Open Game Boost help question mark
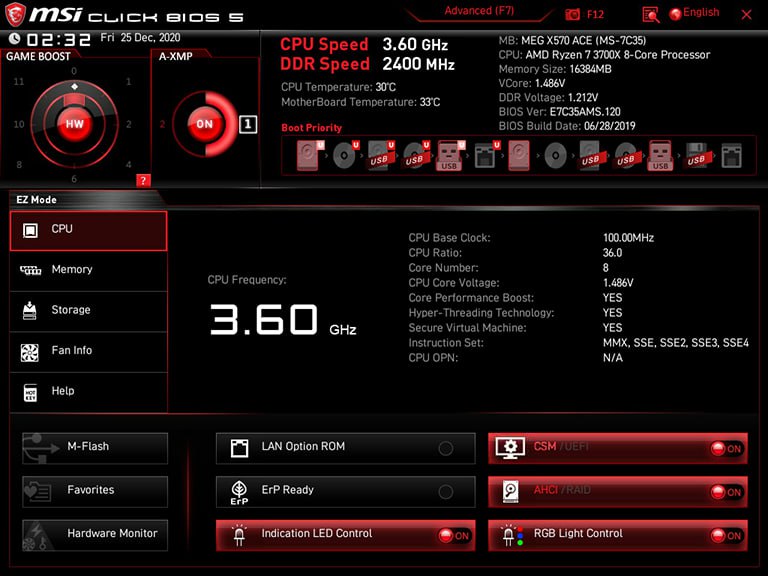Viewport: 768px width, 576px height. (x=143, y=180)
